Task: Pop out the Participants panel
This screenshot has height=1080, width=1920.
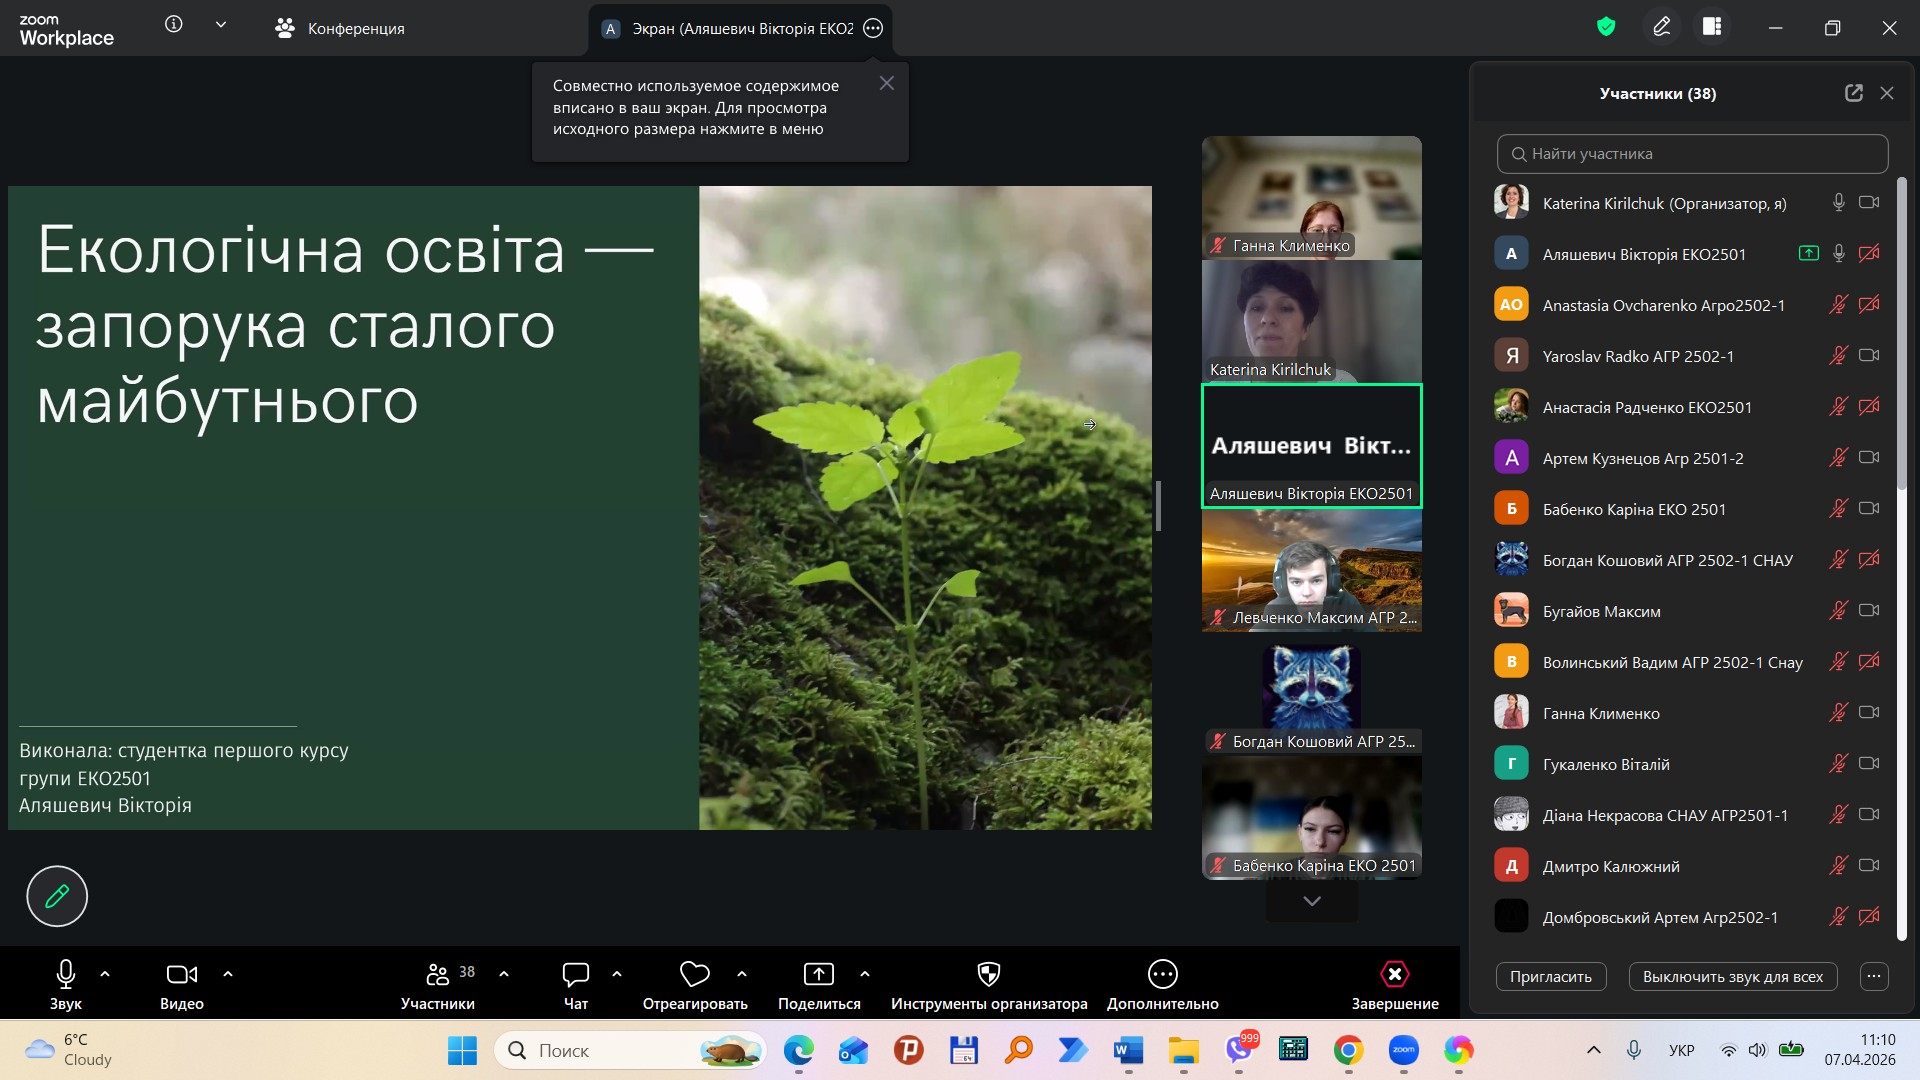Action: pos(1853,93)
